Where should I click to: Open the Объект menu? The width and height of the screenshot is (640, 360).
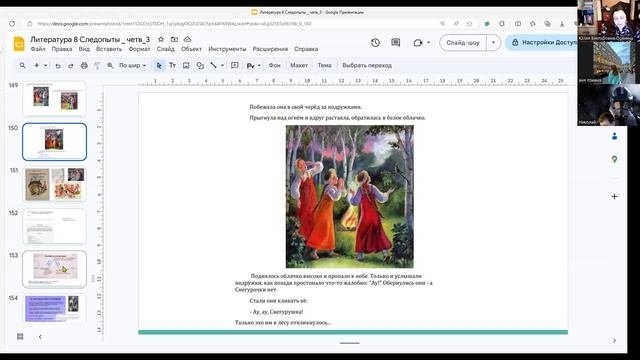pos(191,49)
